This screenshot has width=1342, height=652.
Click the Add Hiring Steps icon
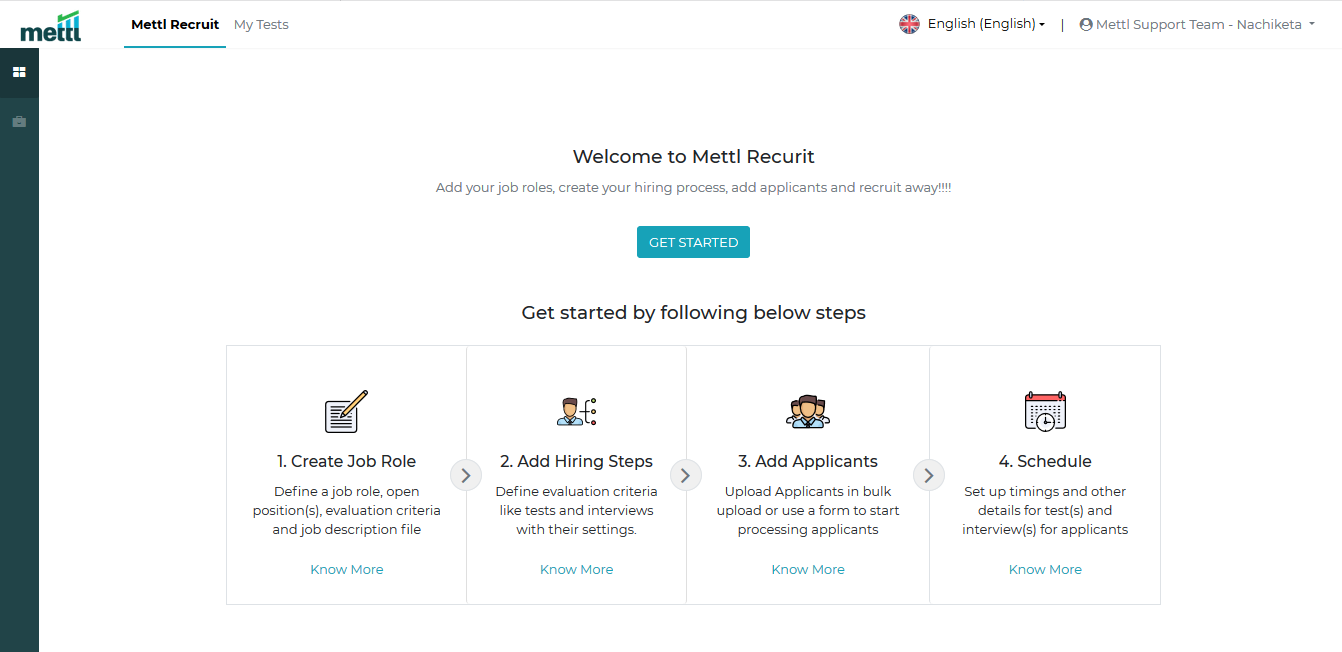[x=576, y=411]
